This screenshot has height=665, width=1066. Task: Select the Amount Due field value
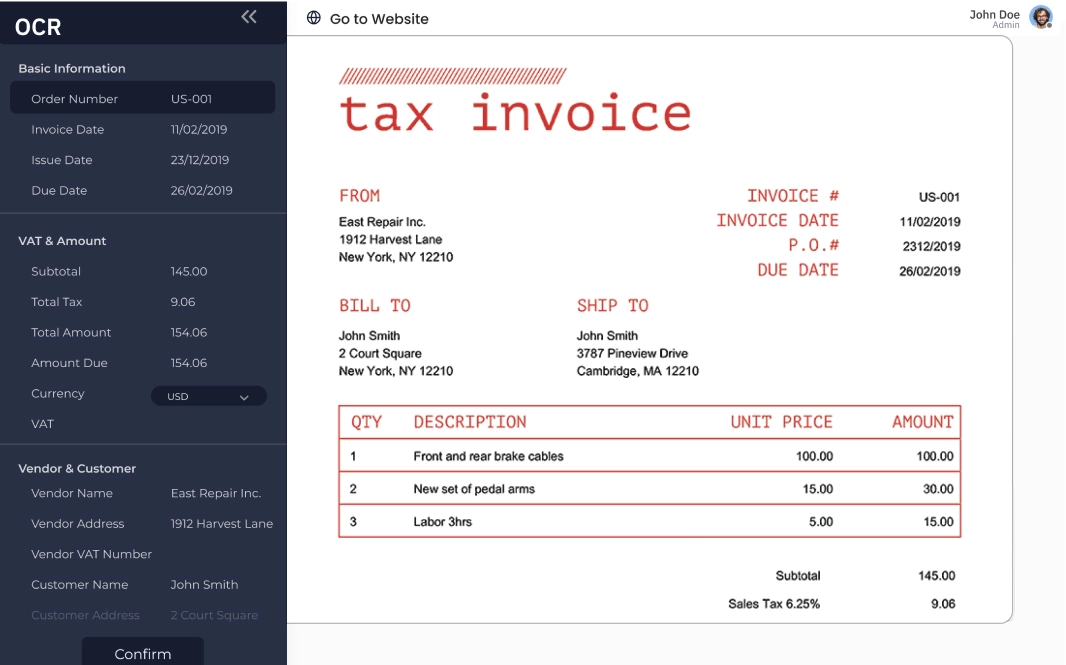(189, 363)
